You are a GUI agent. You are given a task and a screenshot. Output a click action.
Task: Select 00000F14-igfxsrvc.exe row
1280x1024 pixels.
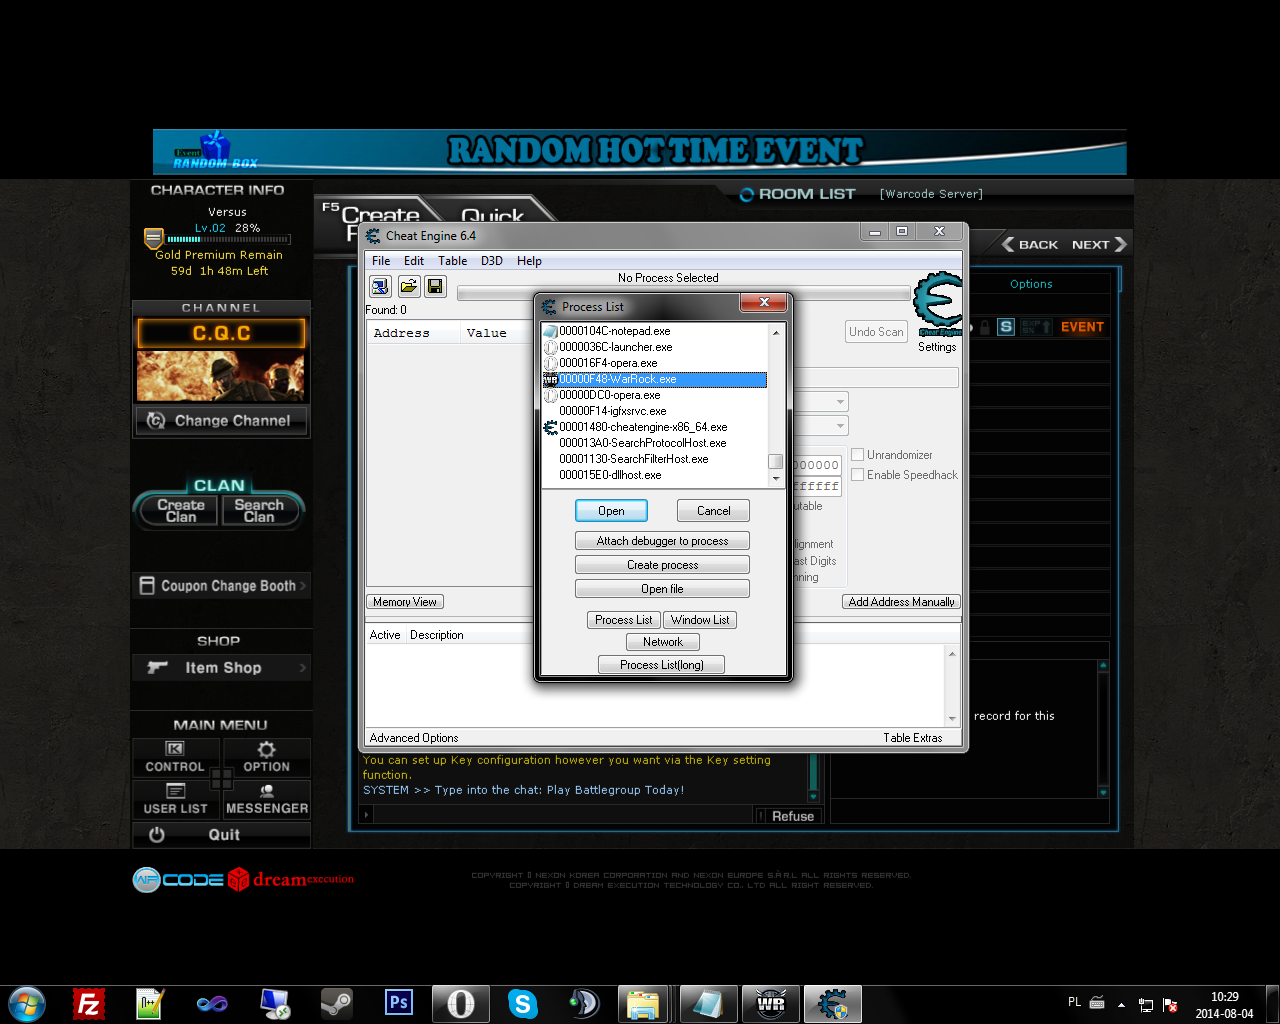654,411
